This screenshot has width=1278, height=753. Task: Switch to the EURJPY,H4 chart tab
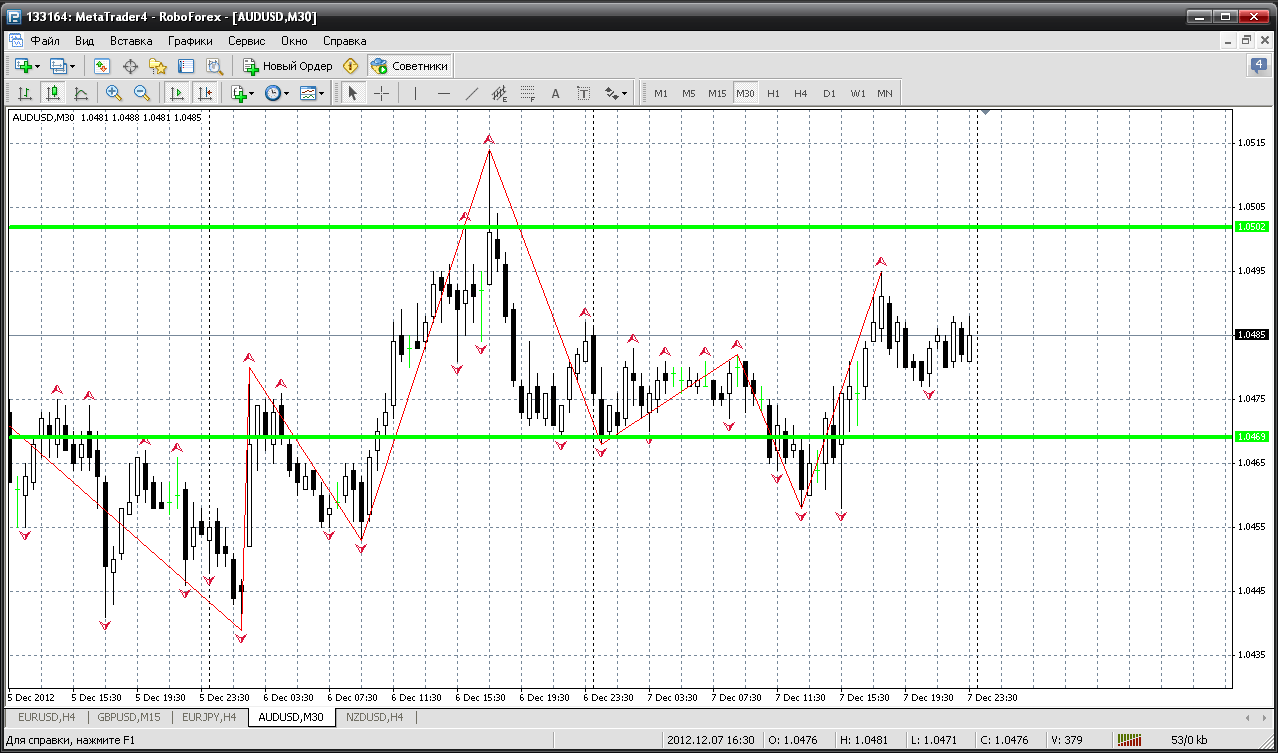209,717
